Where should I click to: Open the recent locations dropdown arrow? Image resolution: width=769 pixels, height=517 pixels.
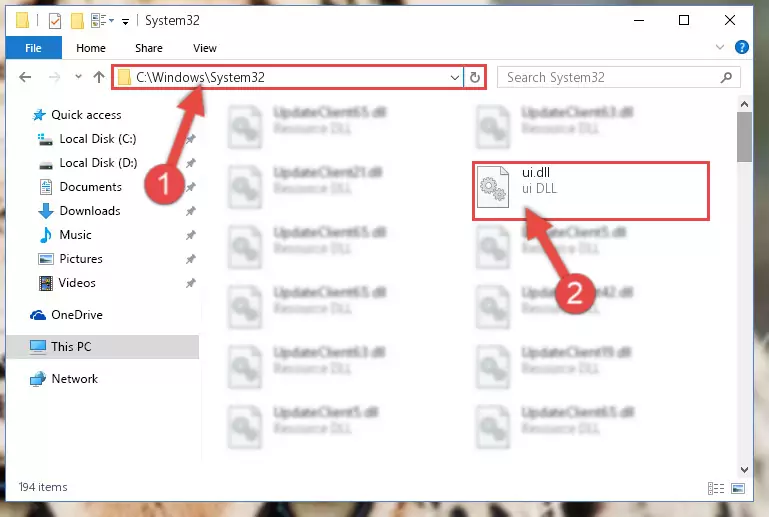click(x=78, y=77)
